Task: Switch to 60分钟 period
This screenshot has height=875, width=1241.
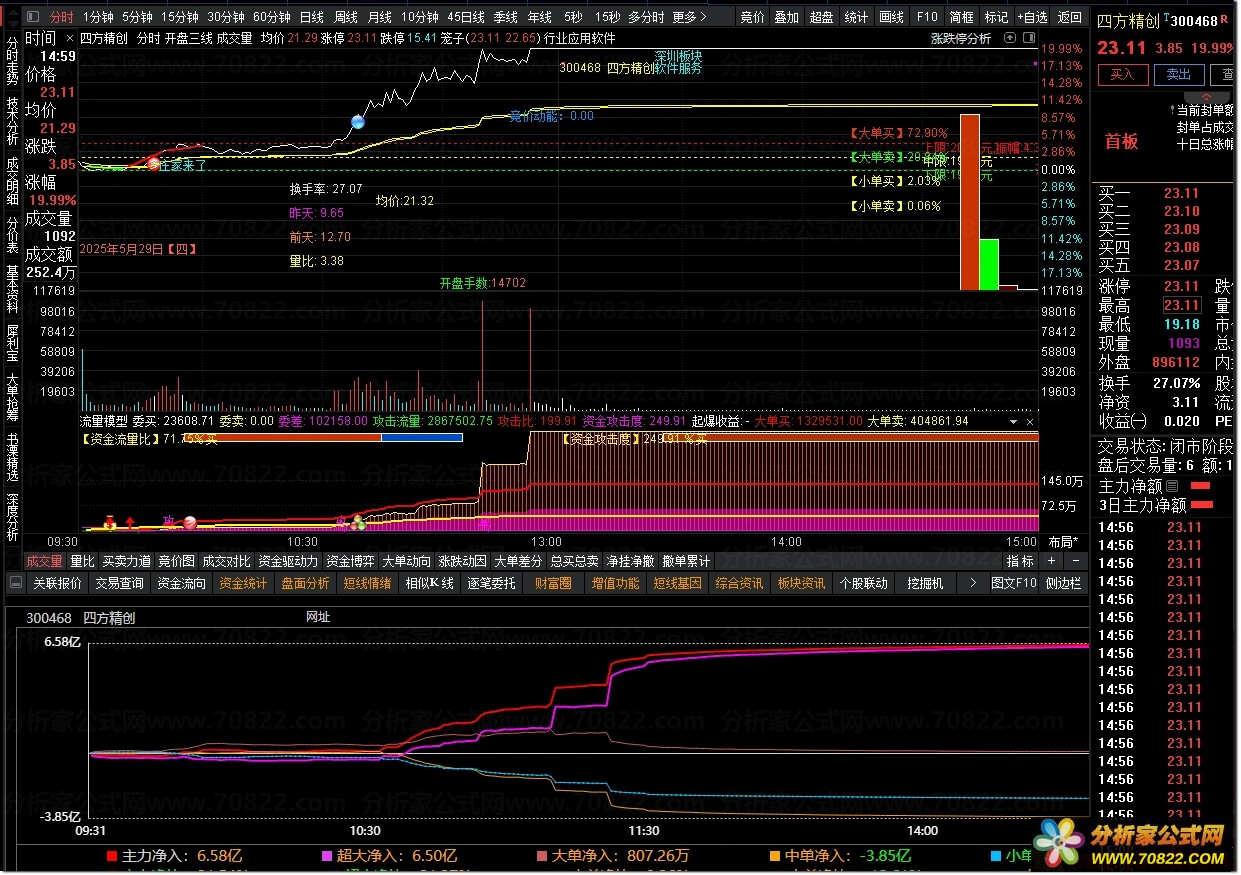Action: 272,17
